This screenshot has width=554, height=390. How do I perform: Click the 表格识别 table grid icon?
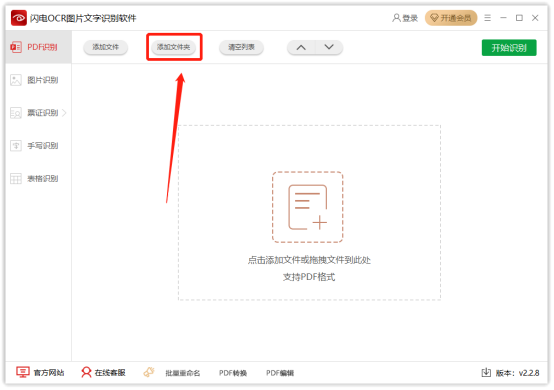[x=16, y=178]
